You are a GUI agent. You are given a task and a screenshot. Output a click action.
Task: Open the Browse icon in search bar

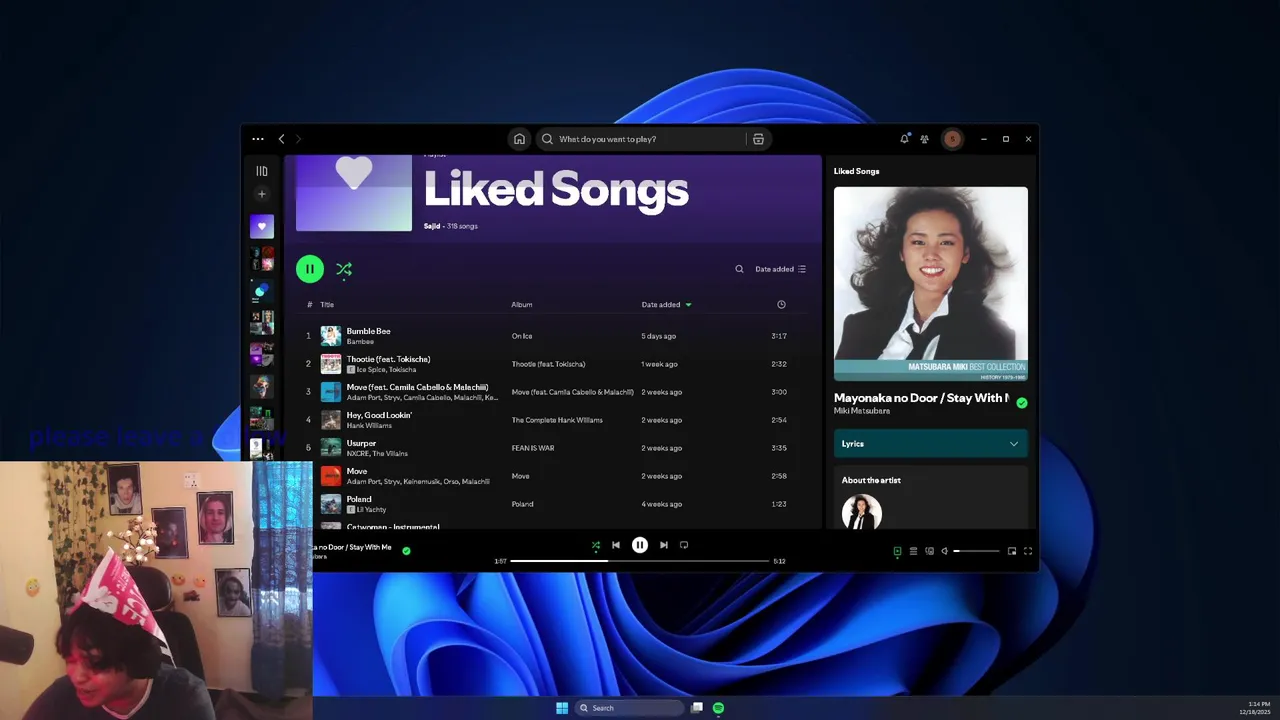point(758,139)
